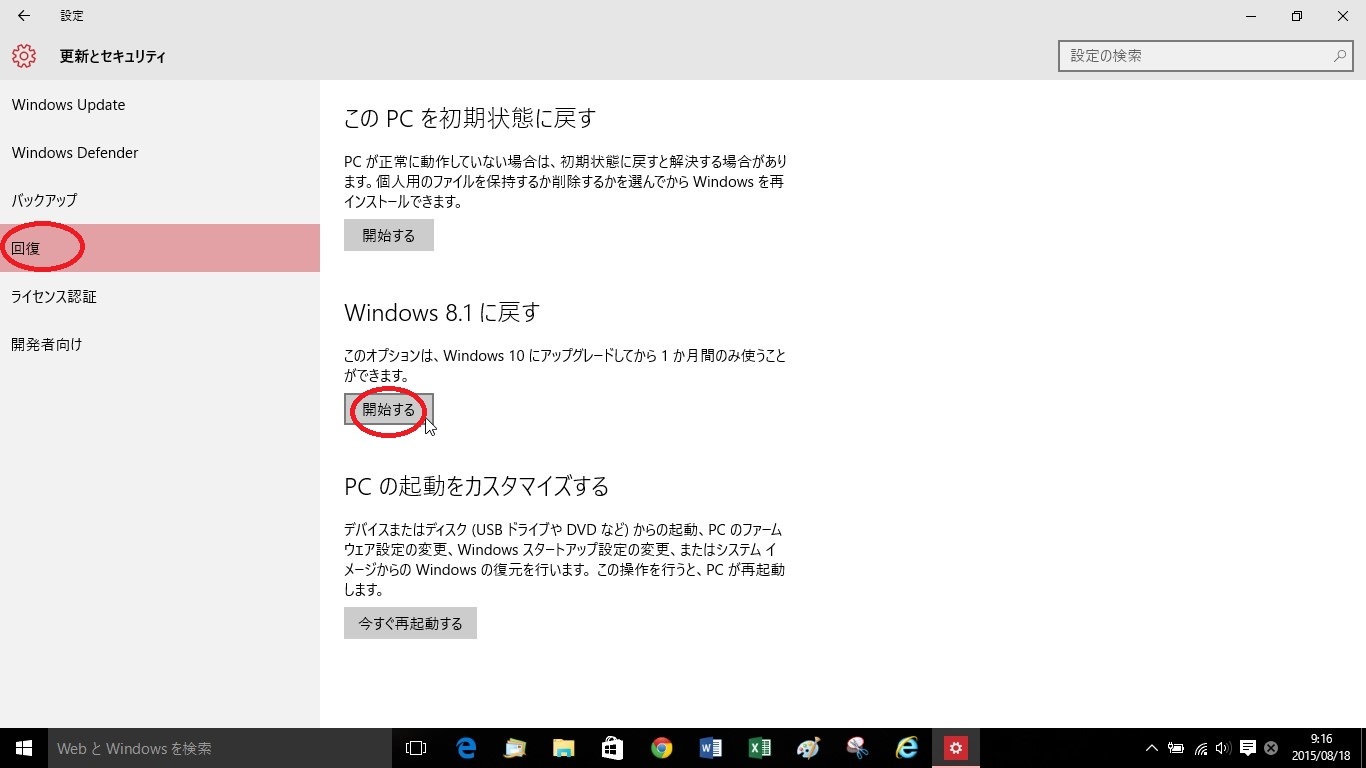The width and height of the screenshot is (1366, 768).
Task: Open Task View from taskbar
Action: [416, 748]
